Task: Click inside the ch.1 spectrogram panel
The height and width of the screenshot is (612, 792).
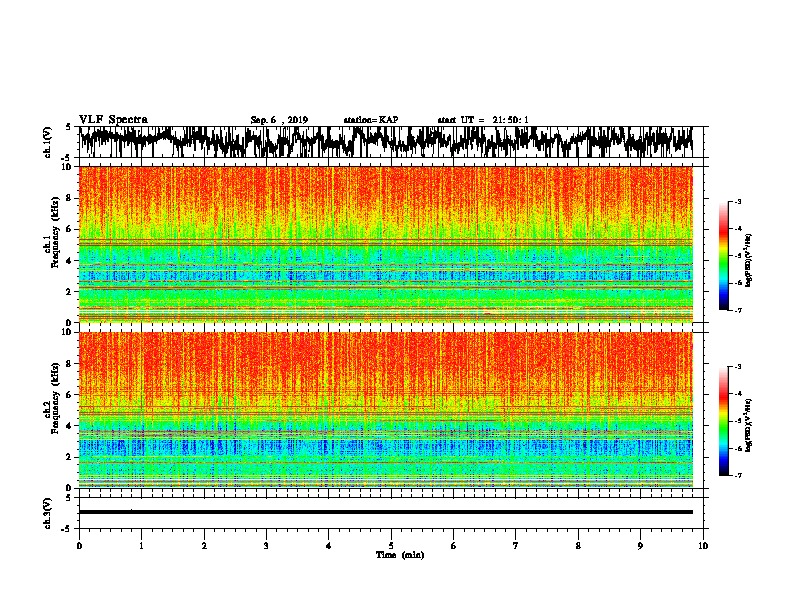Action: [x=386, y=244]
